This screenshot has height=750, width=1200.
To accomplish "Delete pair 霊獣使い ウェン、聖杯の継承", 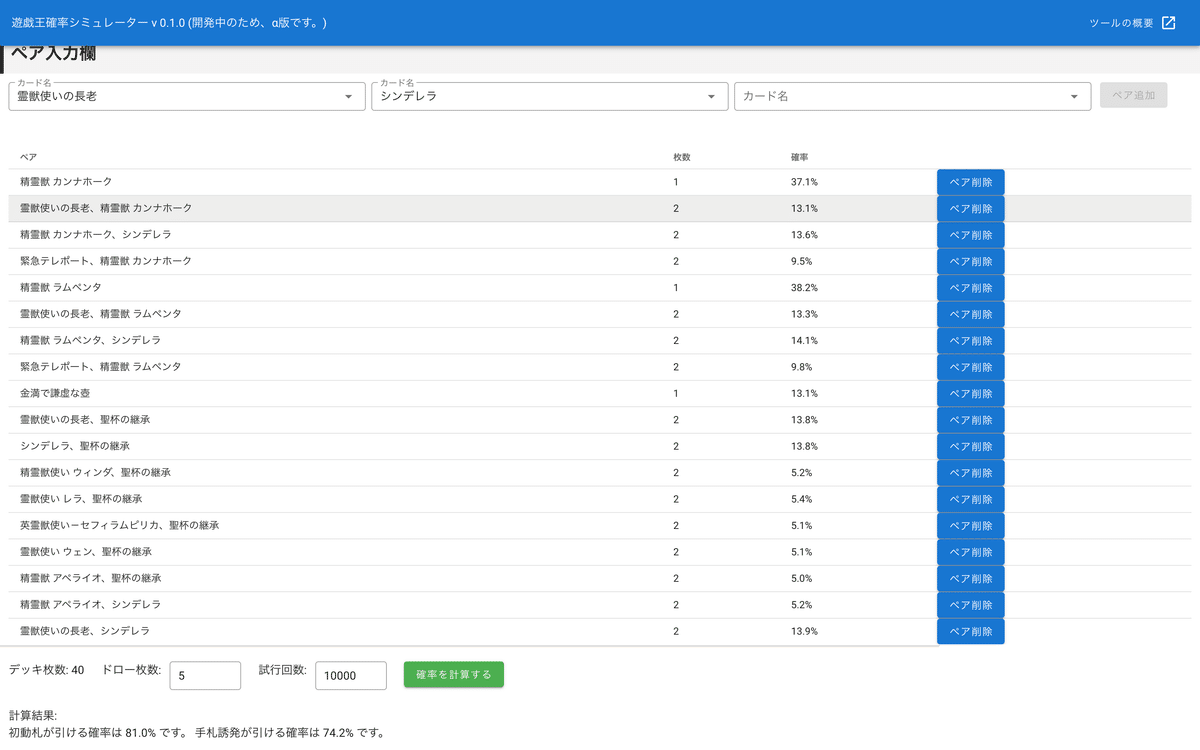I will pos(970,552).
